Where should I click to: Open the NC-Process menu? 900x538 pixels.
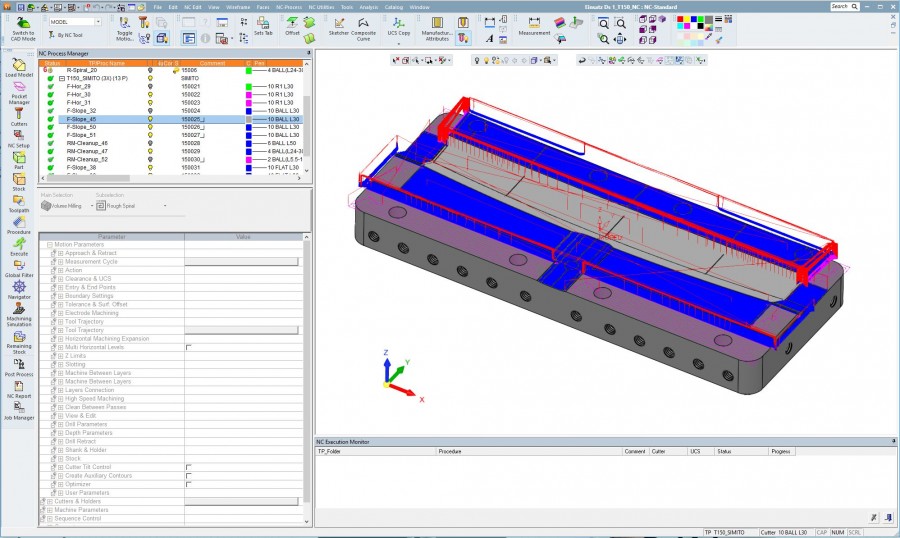click(x=289, y=7)
